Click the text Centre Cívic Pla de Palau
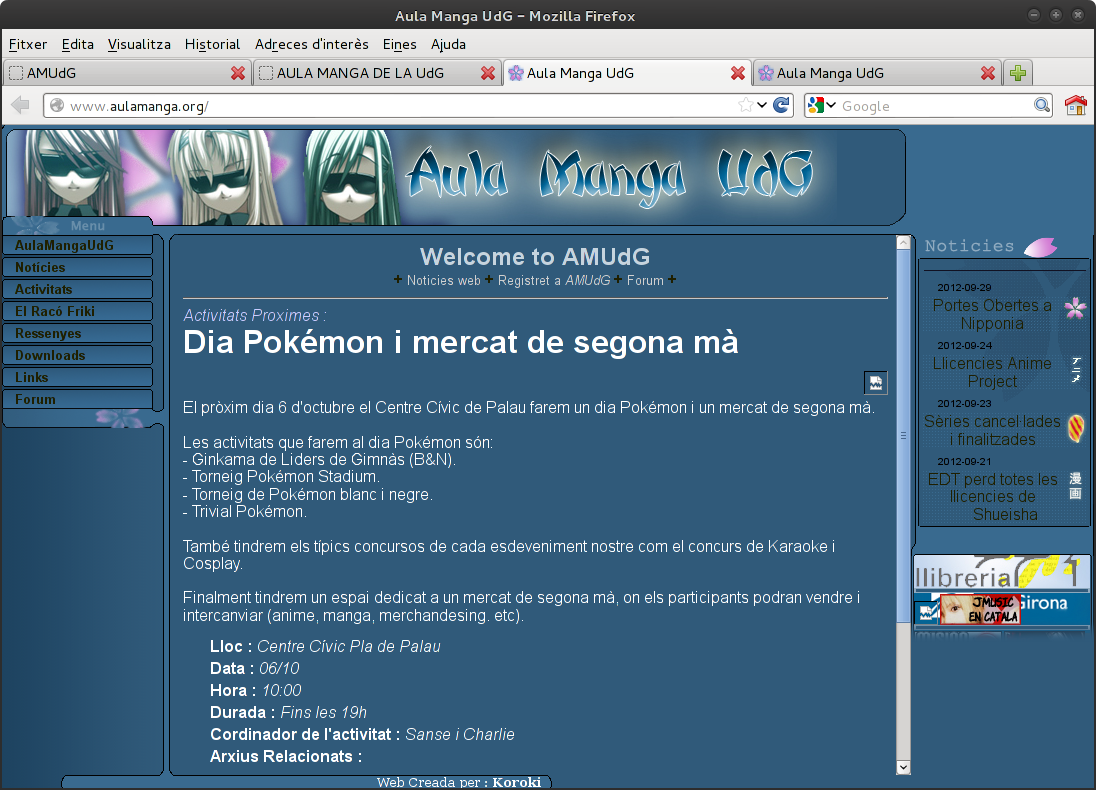The image size is (1096, 790). [x=349, y=647]
